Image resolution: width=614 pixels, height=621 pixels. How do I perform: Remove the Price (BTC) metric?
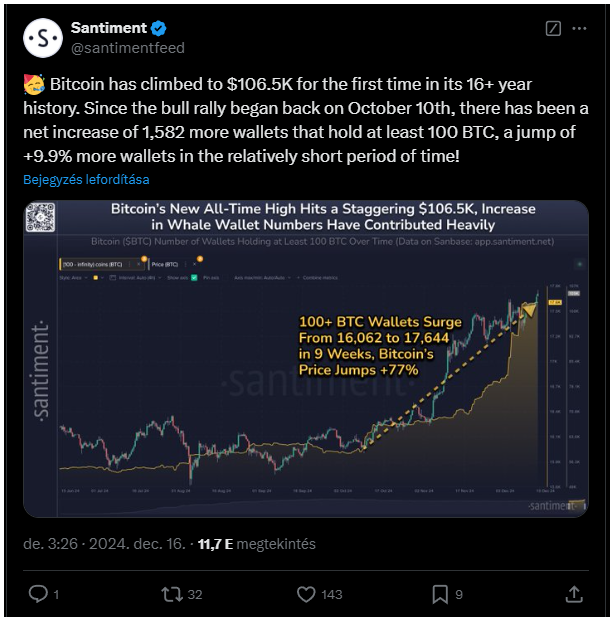pos(194,264)
